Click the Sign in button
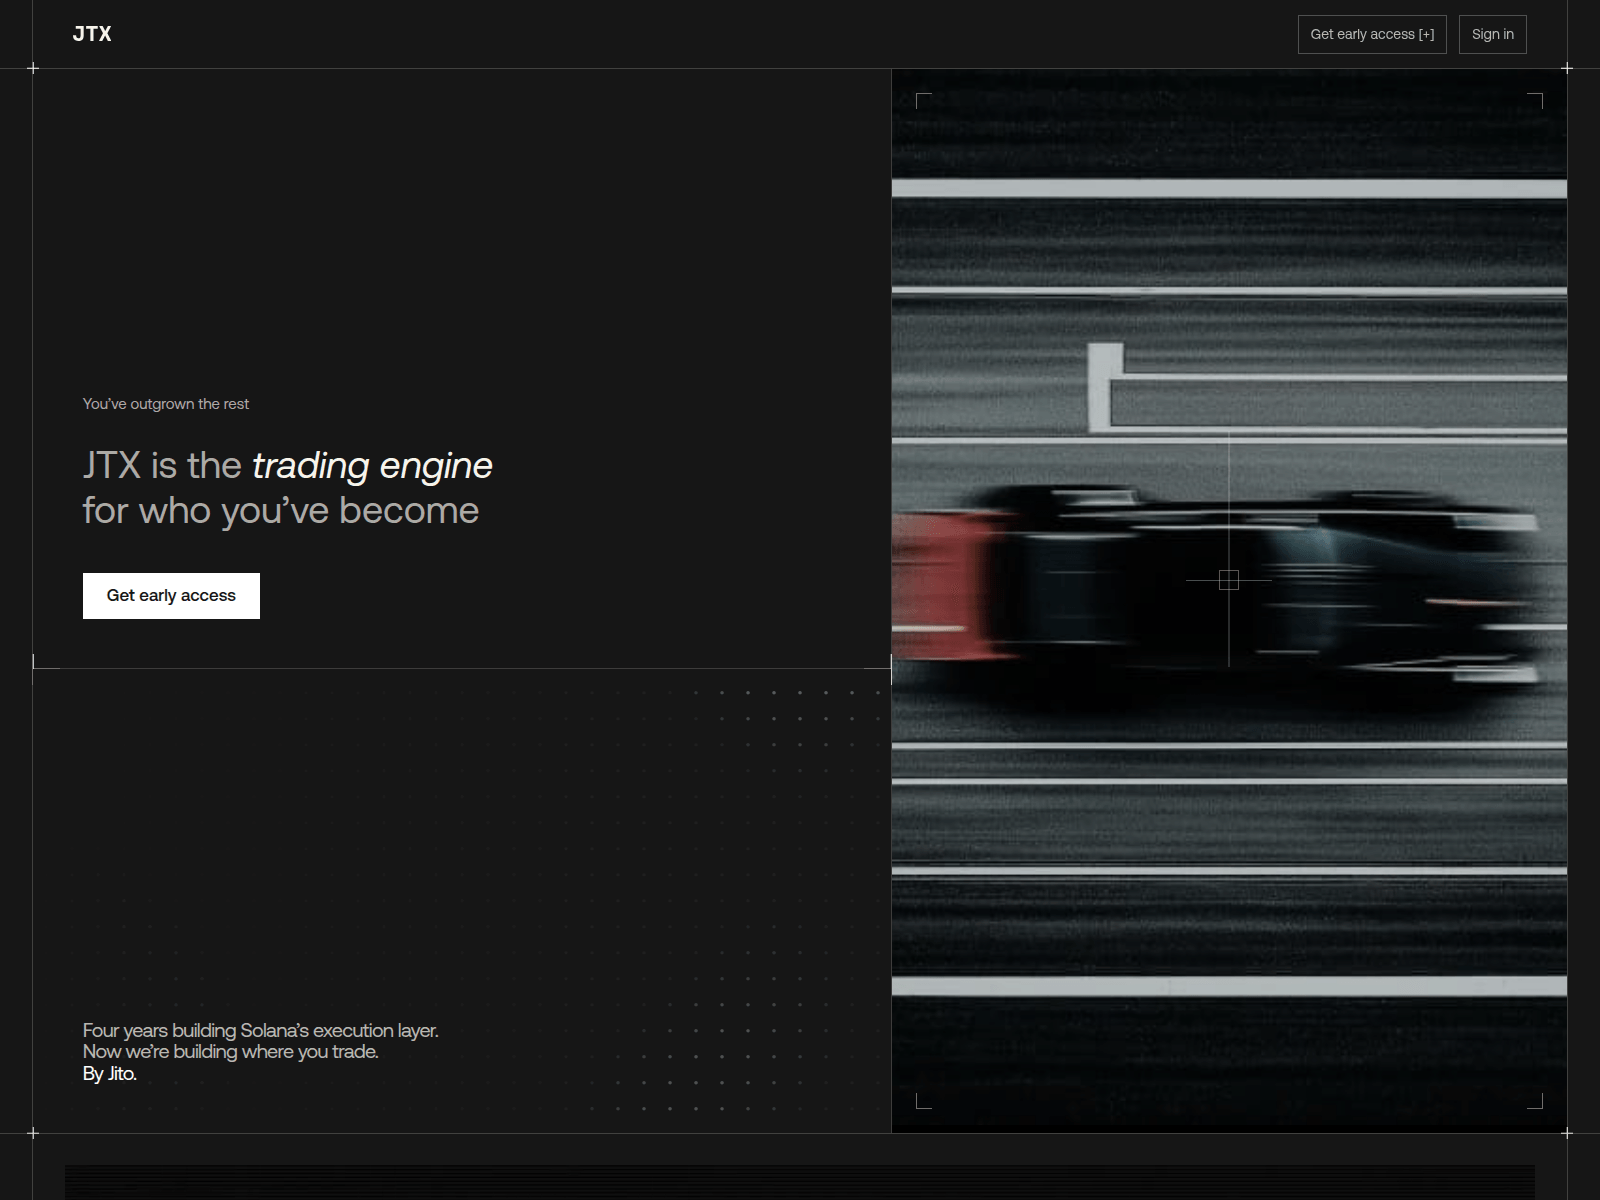1600x1200 pixels. click(x=1492, y=34)
